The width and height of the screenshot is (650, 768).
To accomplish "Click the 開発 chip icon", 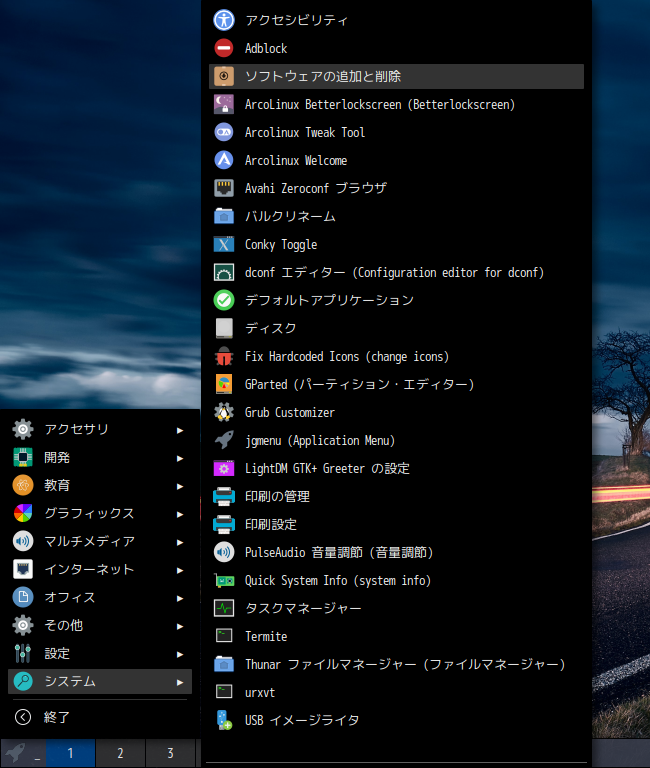I will click(x=23, y=457).
